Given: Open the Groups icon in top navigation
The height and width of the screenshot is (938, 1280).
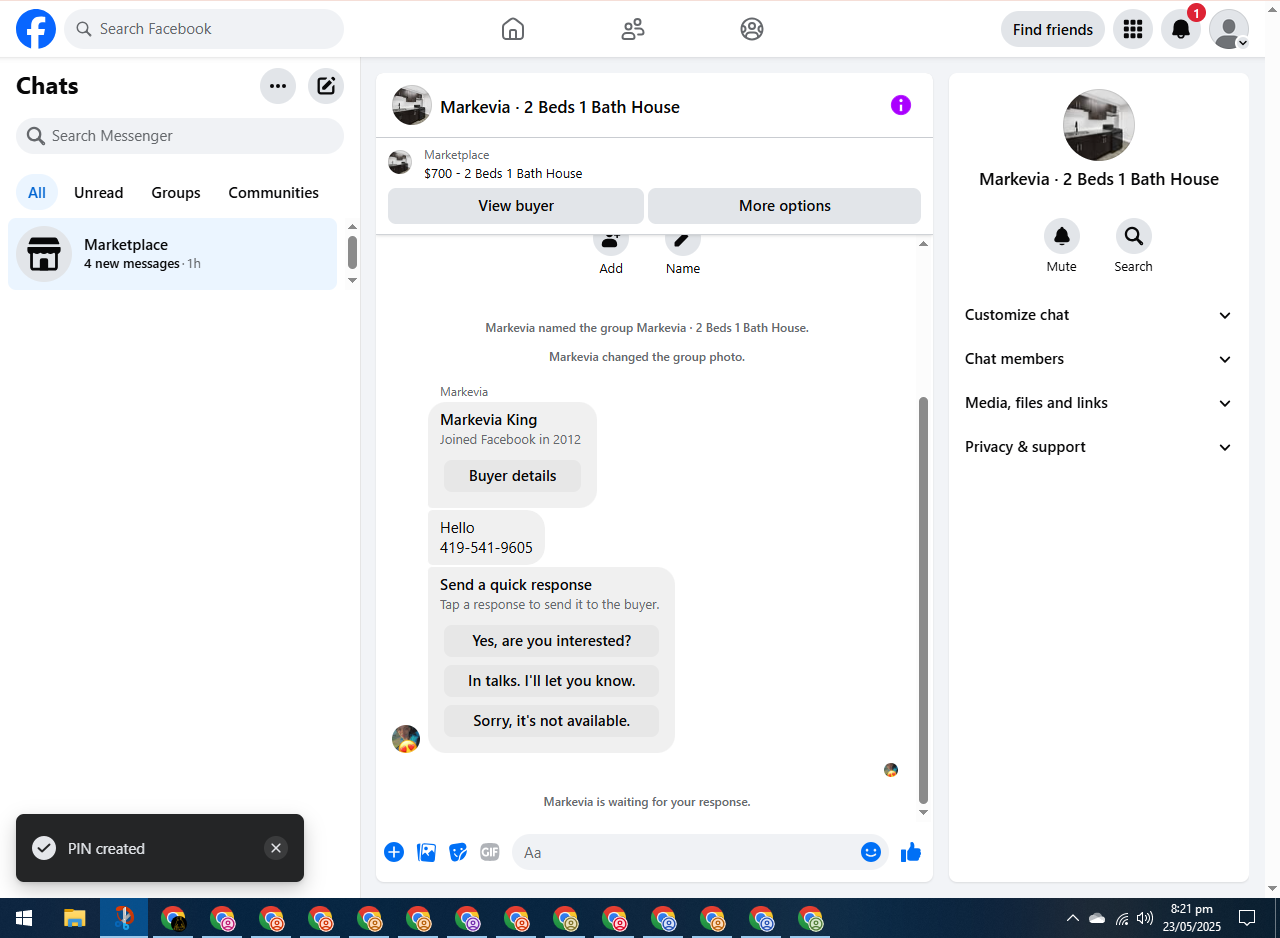Looking at the screenshot, I should 752,29.
